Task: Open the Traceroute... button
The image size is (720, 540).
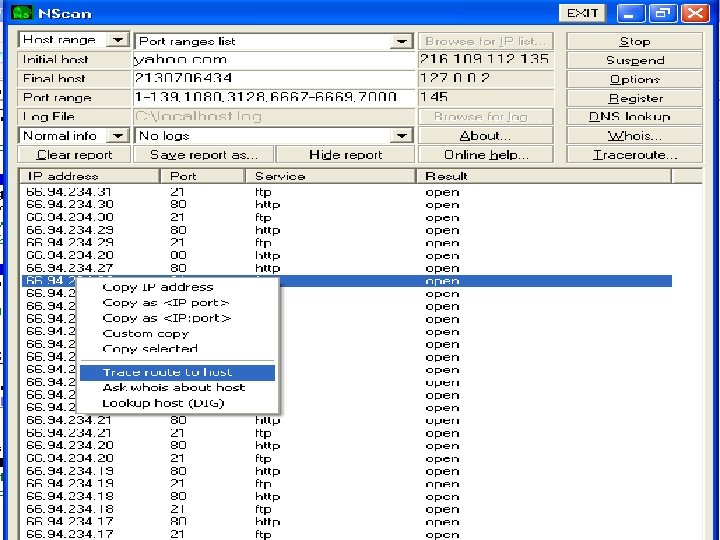Action: pos(635,154)
